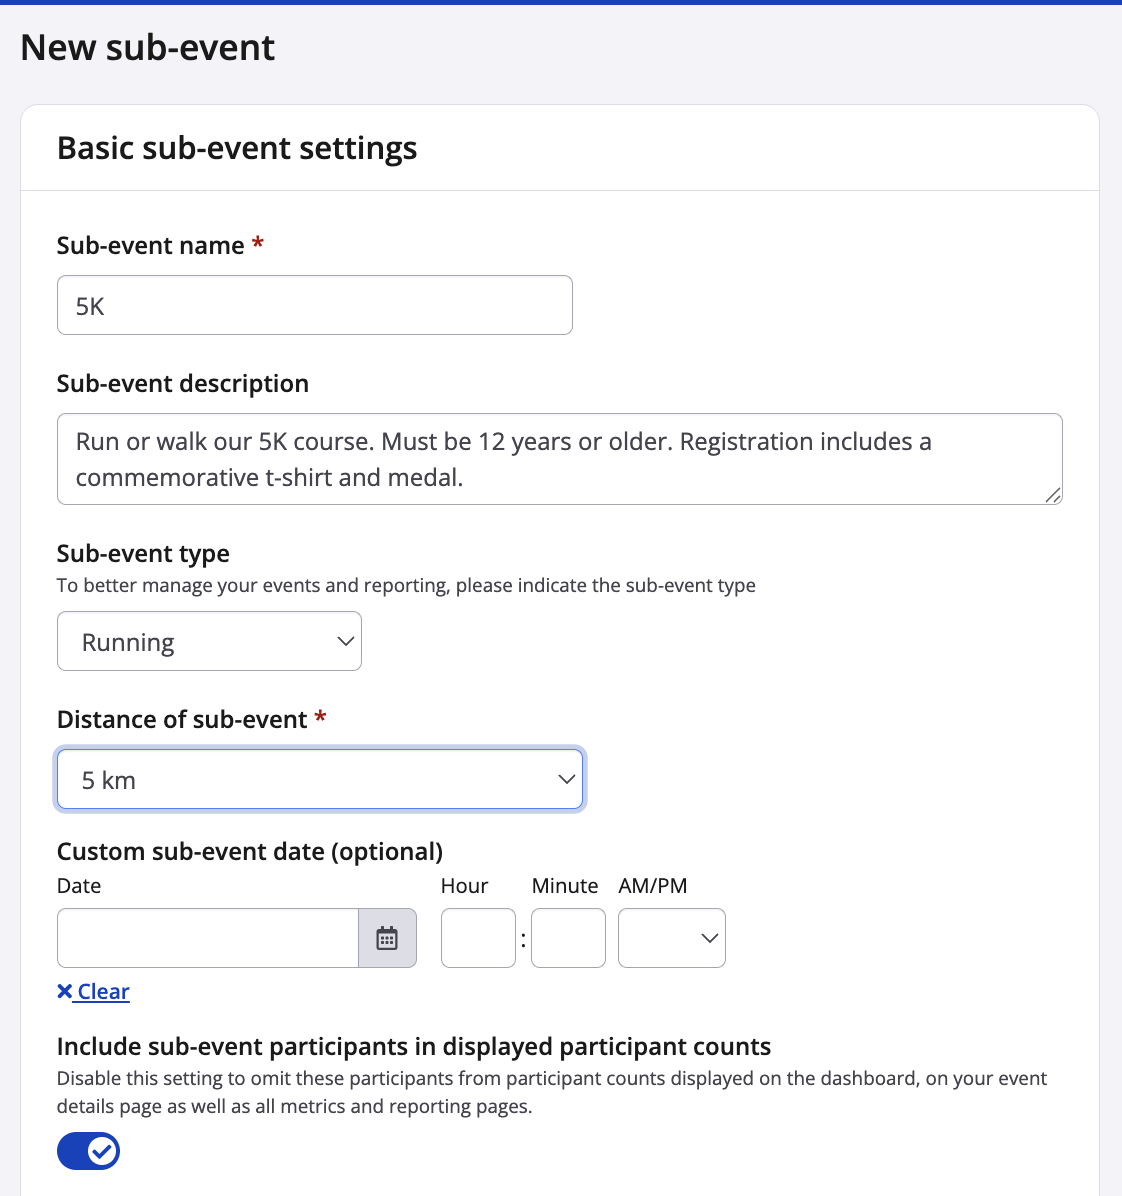This screenshot has height=1196, width=1122.
Task: Select the Hour input box
Action: 478,938
